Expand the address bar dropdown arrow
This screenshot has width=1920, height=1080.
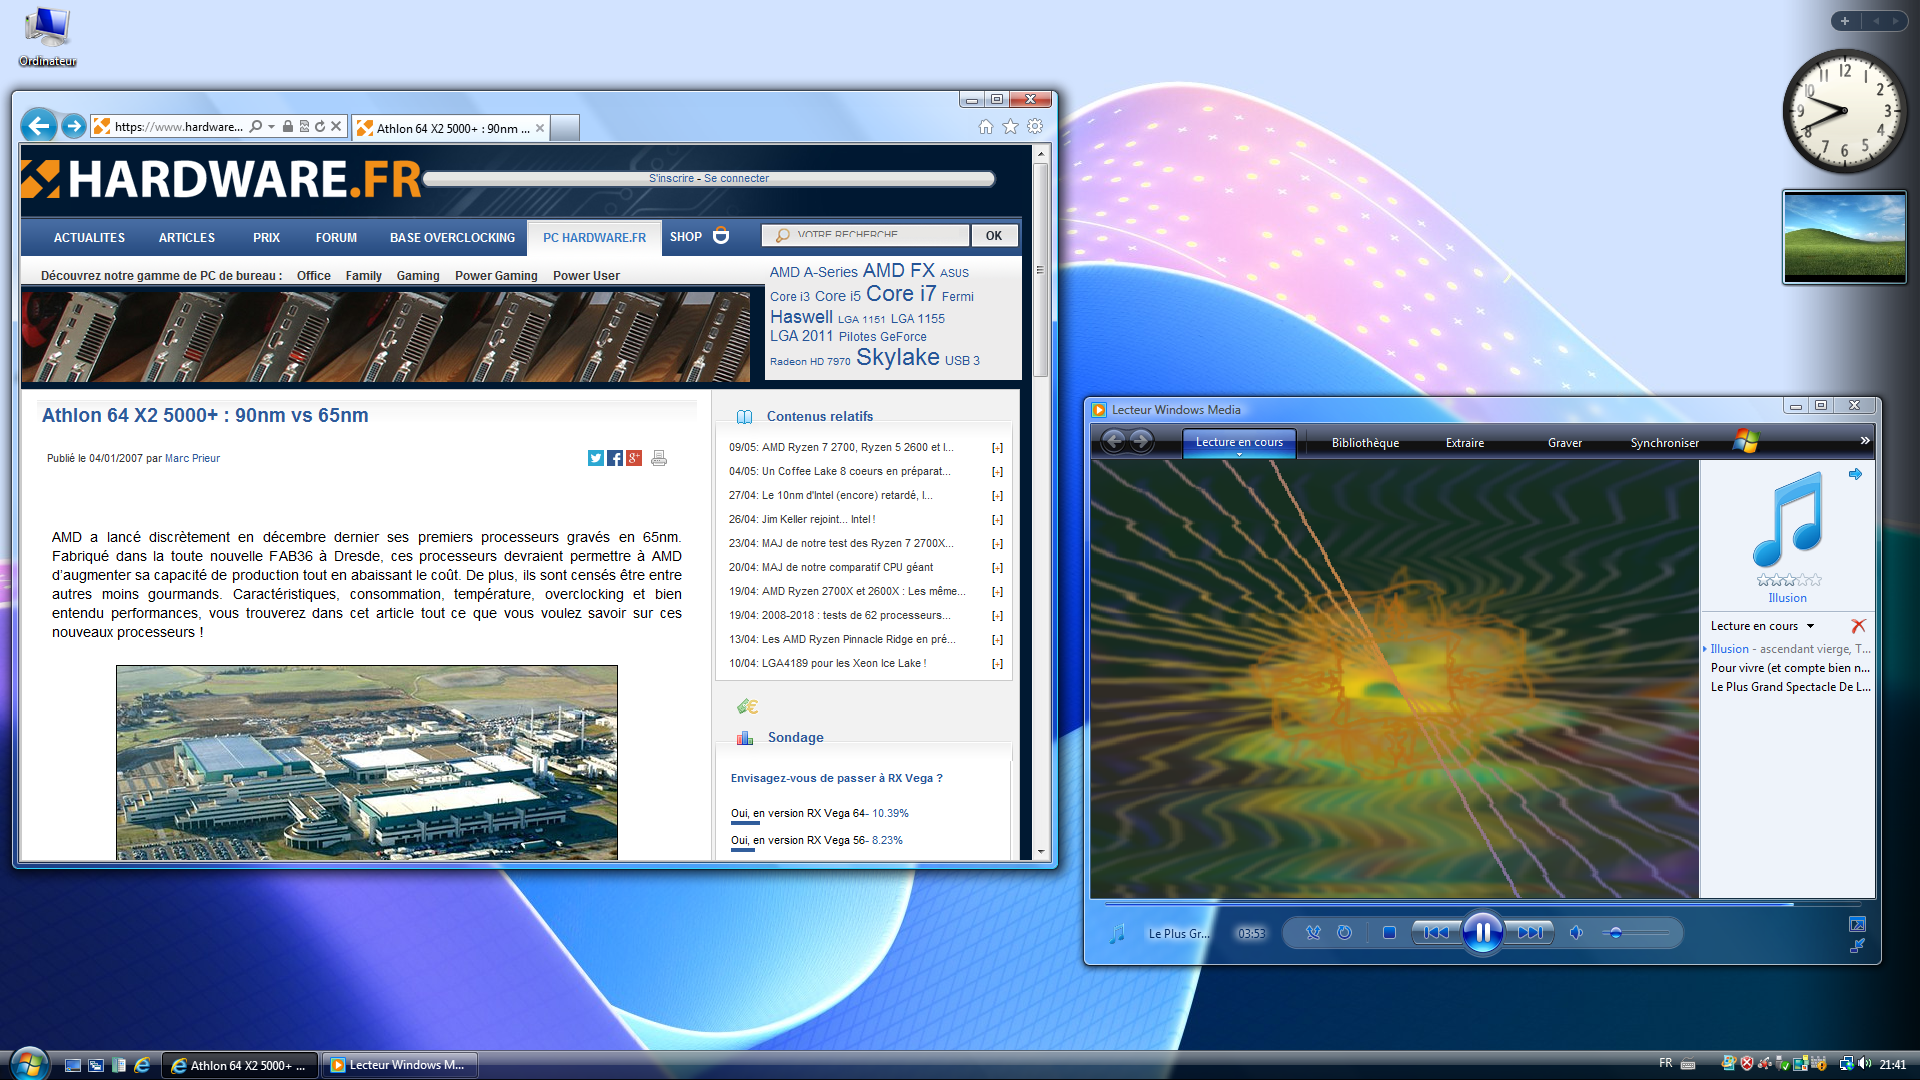point(271,127)
